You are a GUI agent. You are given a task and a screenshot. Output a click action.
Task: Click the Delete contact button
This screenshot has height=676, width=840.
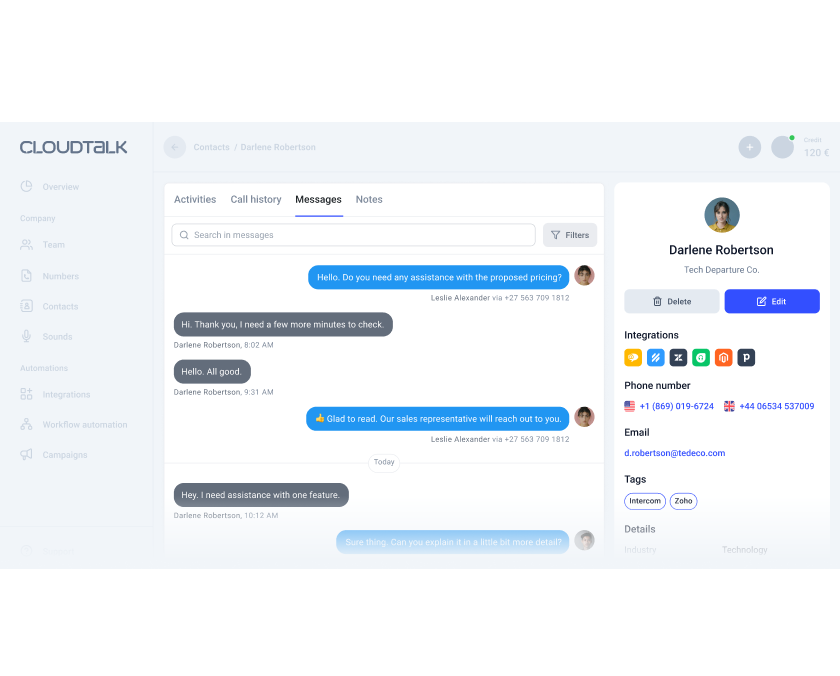671,302
